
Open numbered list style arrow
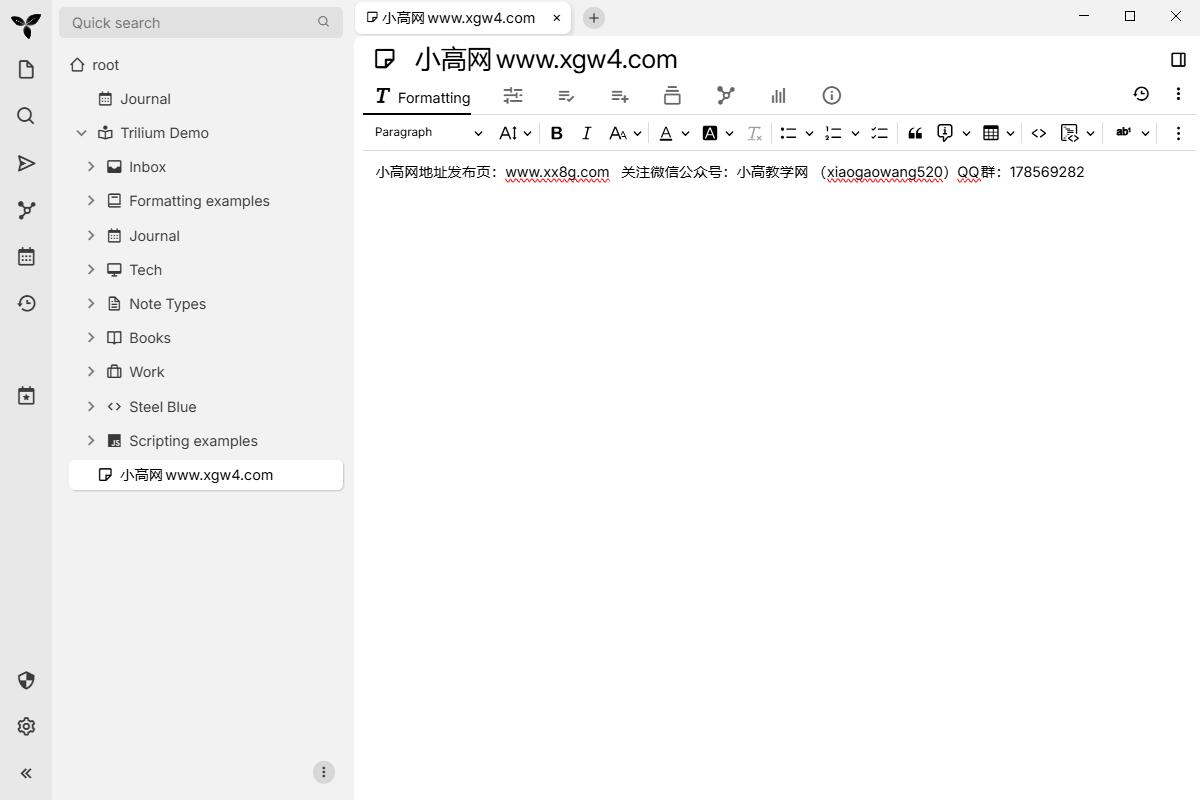855,133
